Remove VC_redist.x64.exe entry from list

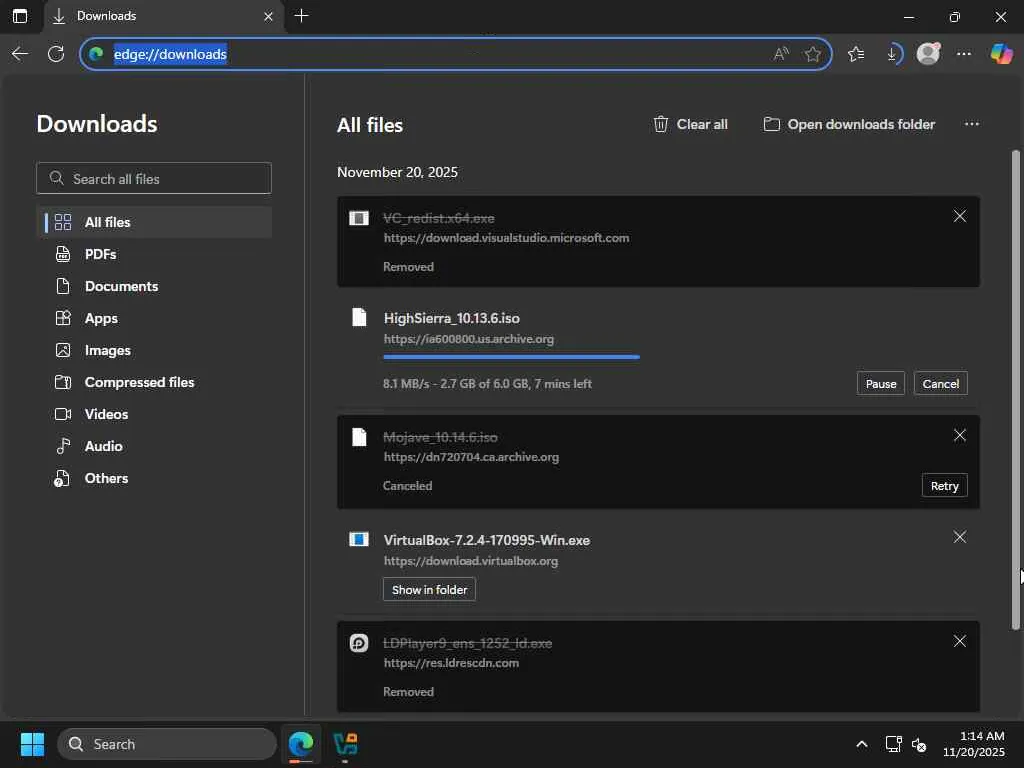coord(959,217)
